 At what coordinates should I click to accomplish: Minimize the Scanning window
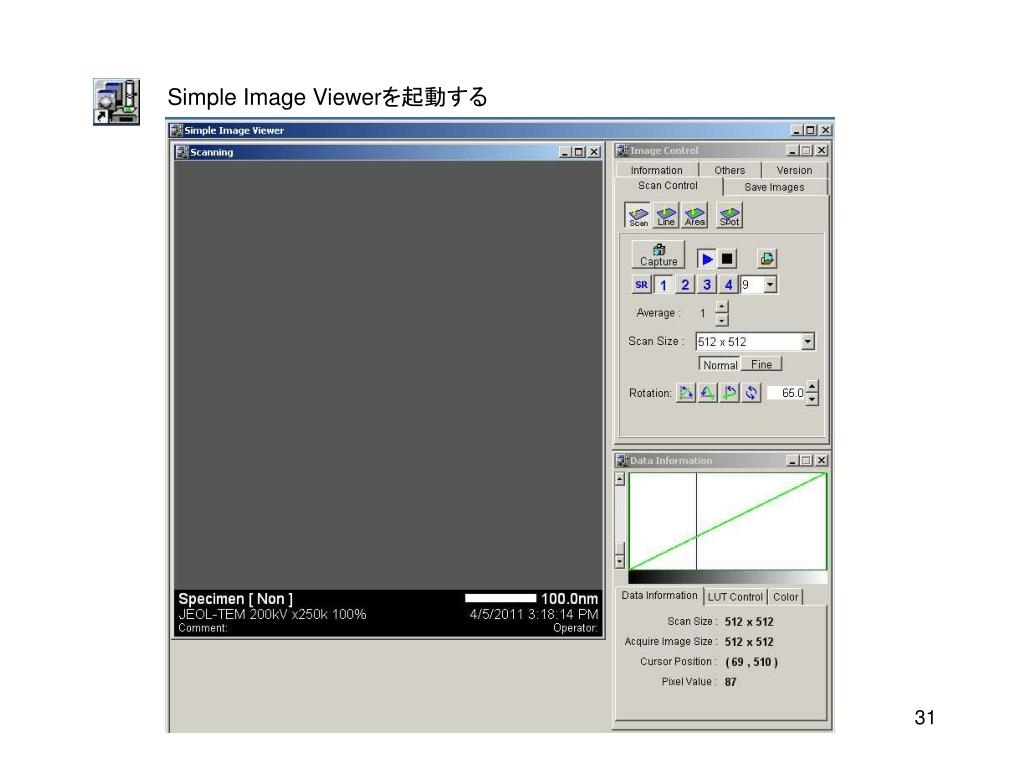click(566, 152)
